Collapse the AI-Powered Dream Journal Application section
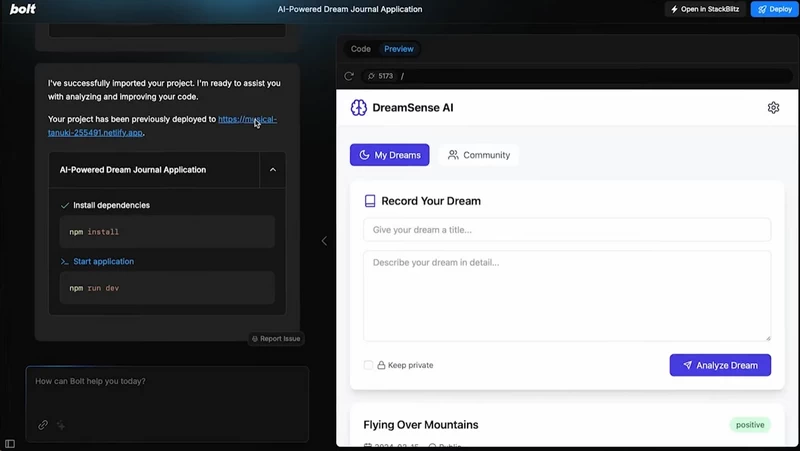Image resolution: width=800 pixels, height=451 pixels. click(272, 170)
